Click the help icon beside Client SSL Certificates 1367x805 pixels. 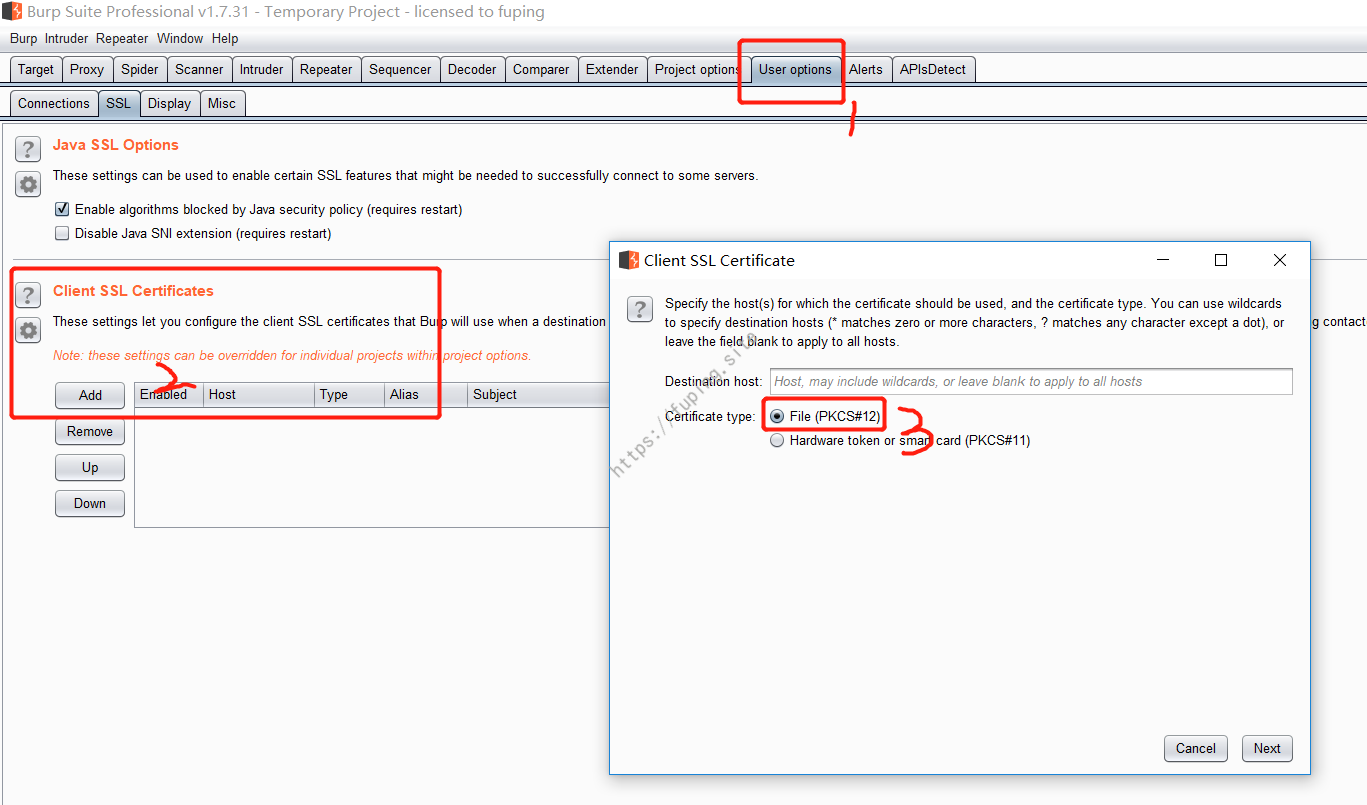pos(28,294)
